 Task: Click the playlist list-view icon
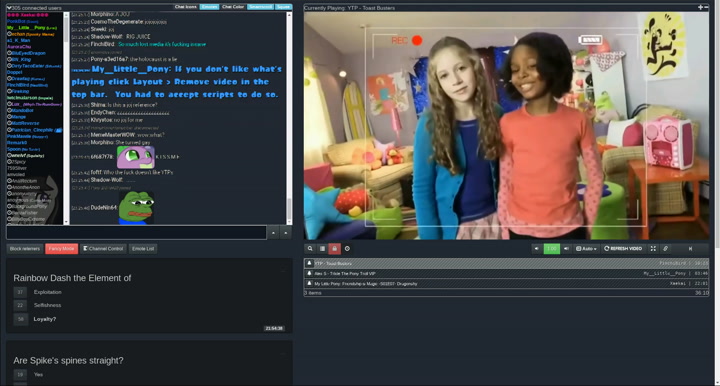[x=322, y=249]
